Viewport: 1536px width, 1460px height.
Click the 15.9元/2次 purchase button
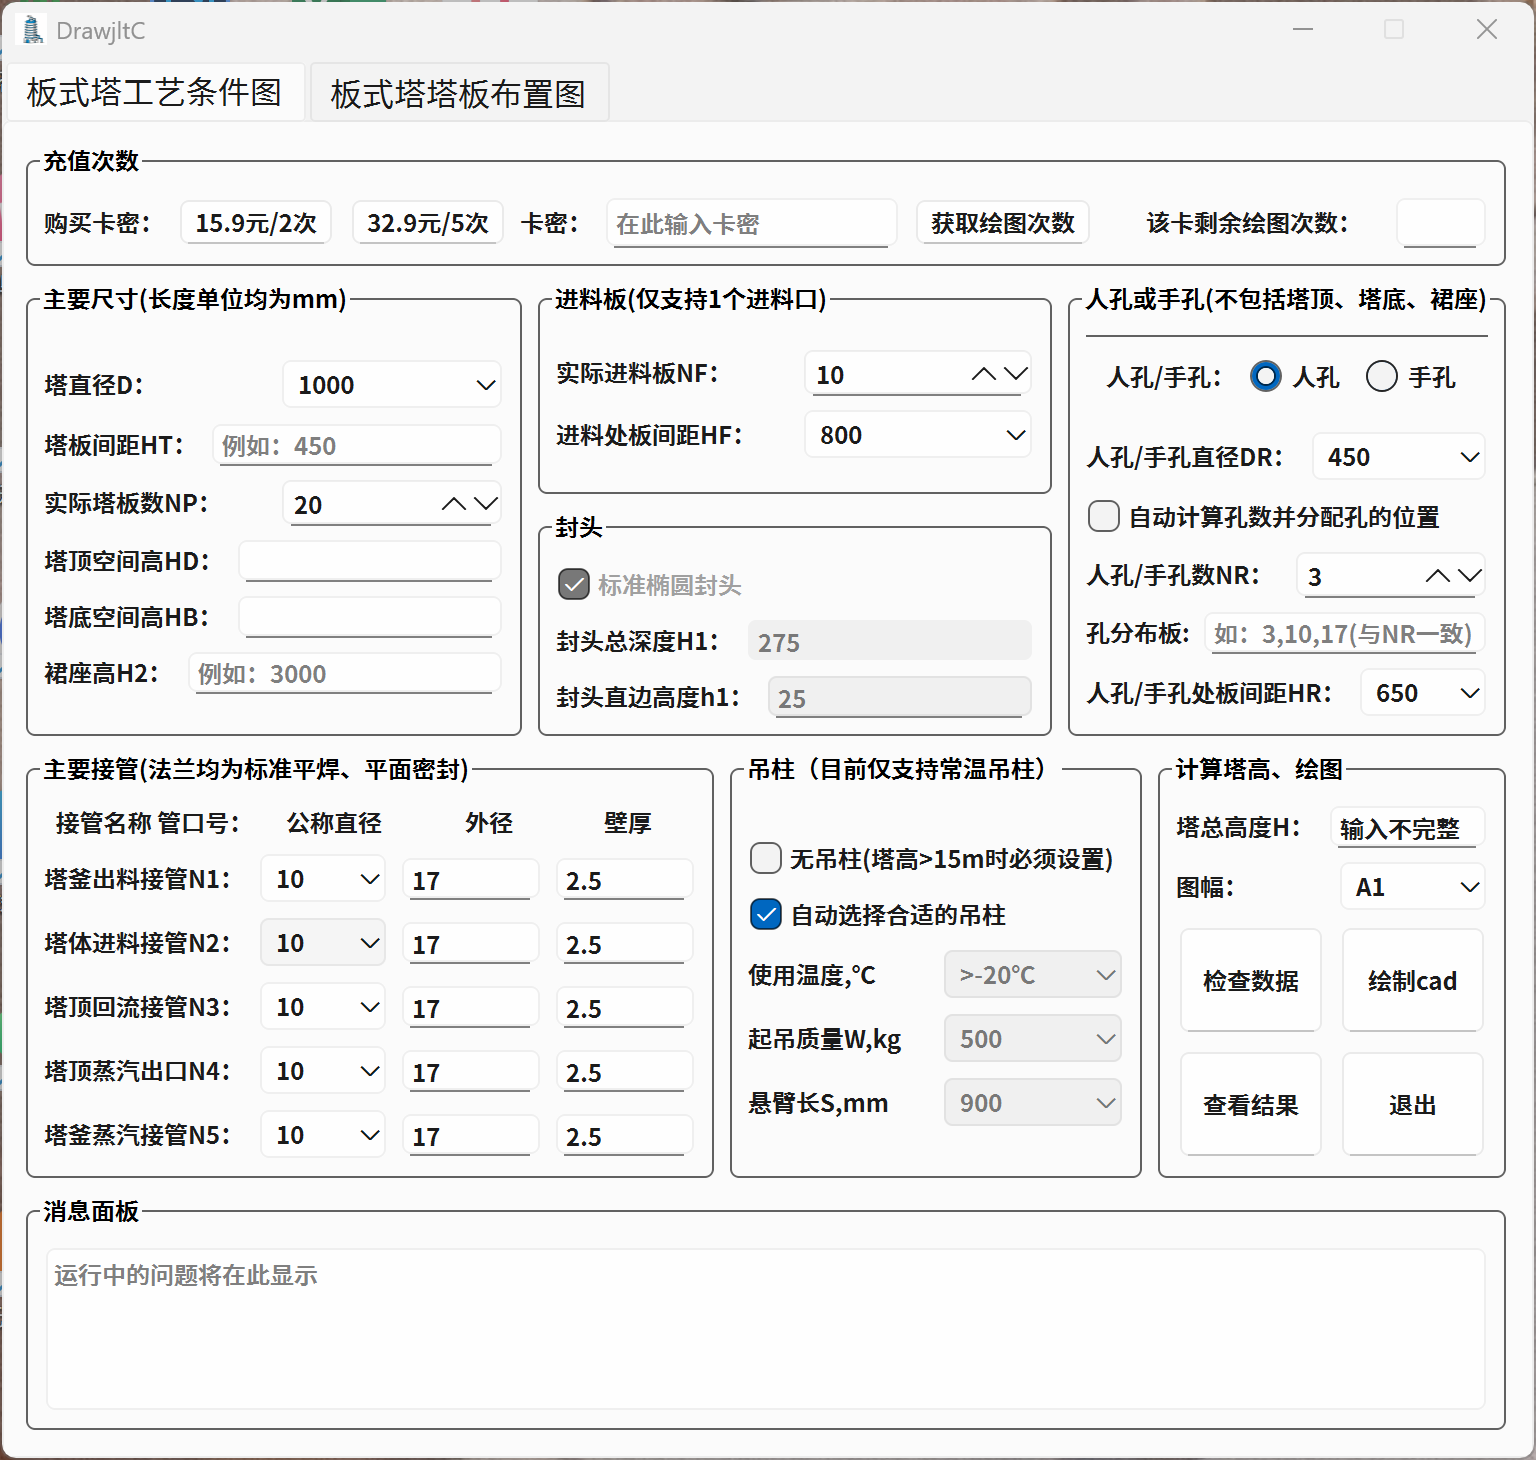[x=256, y=222]
